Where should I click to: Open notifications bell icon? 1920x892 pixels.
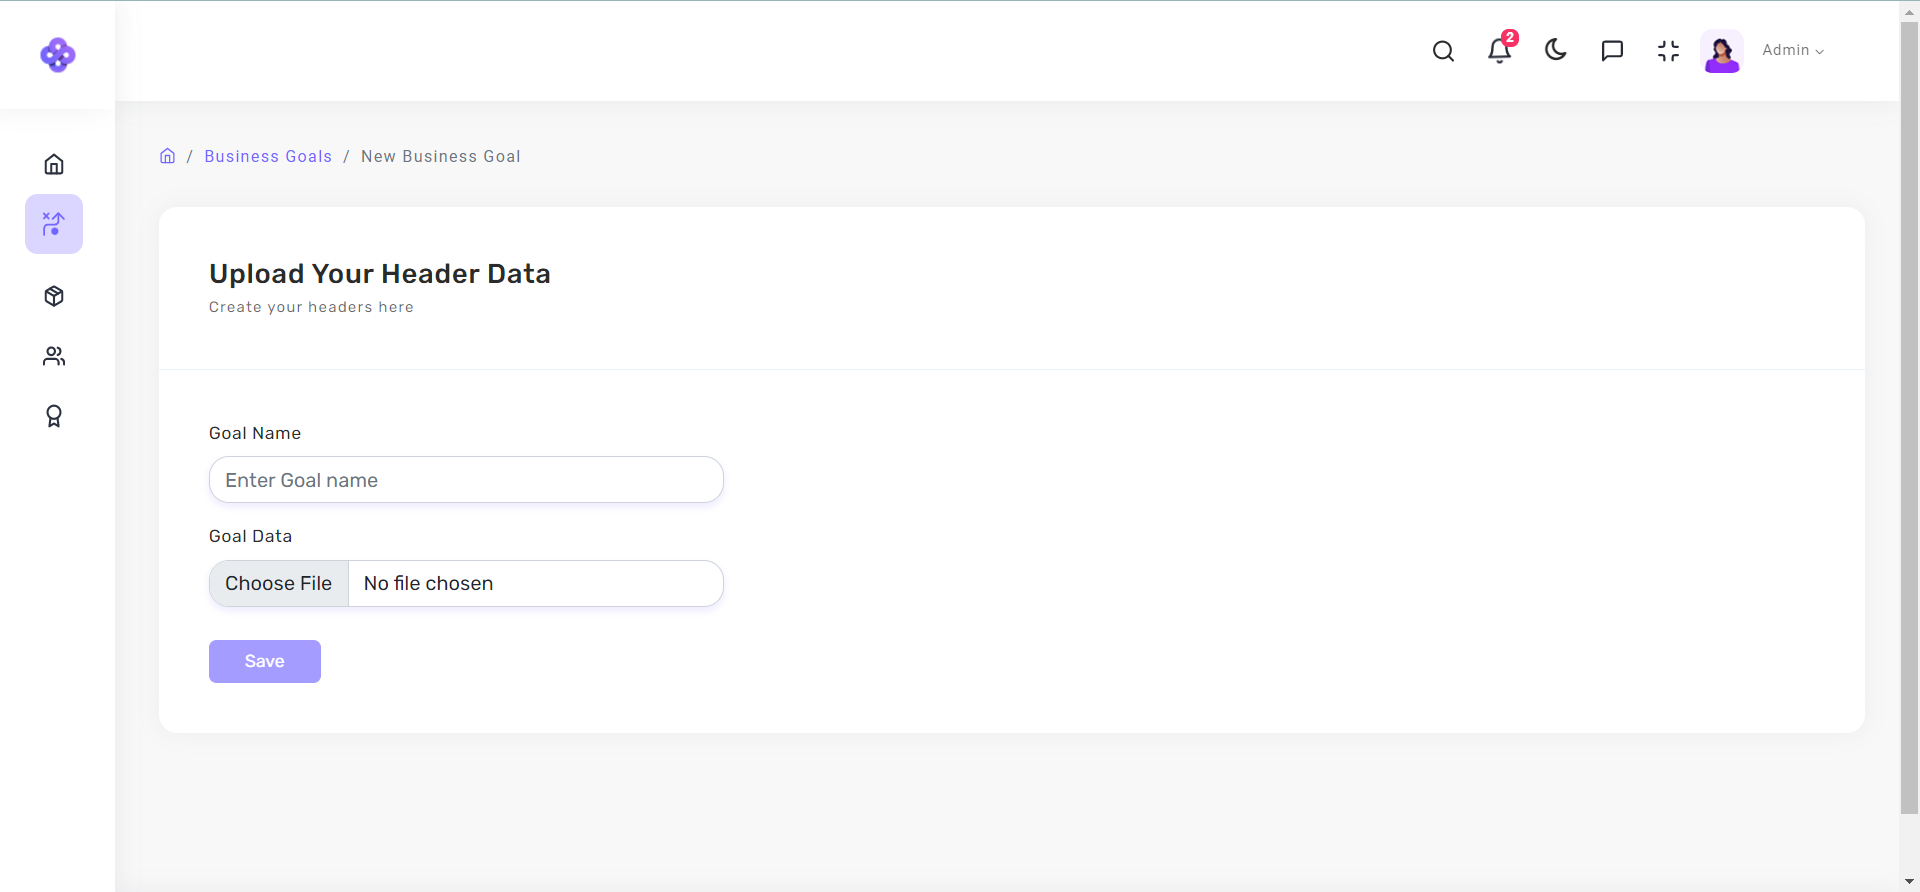(1499, 51)
